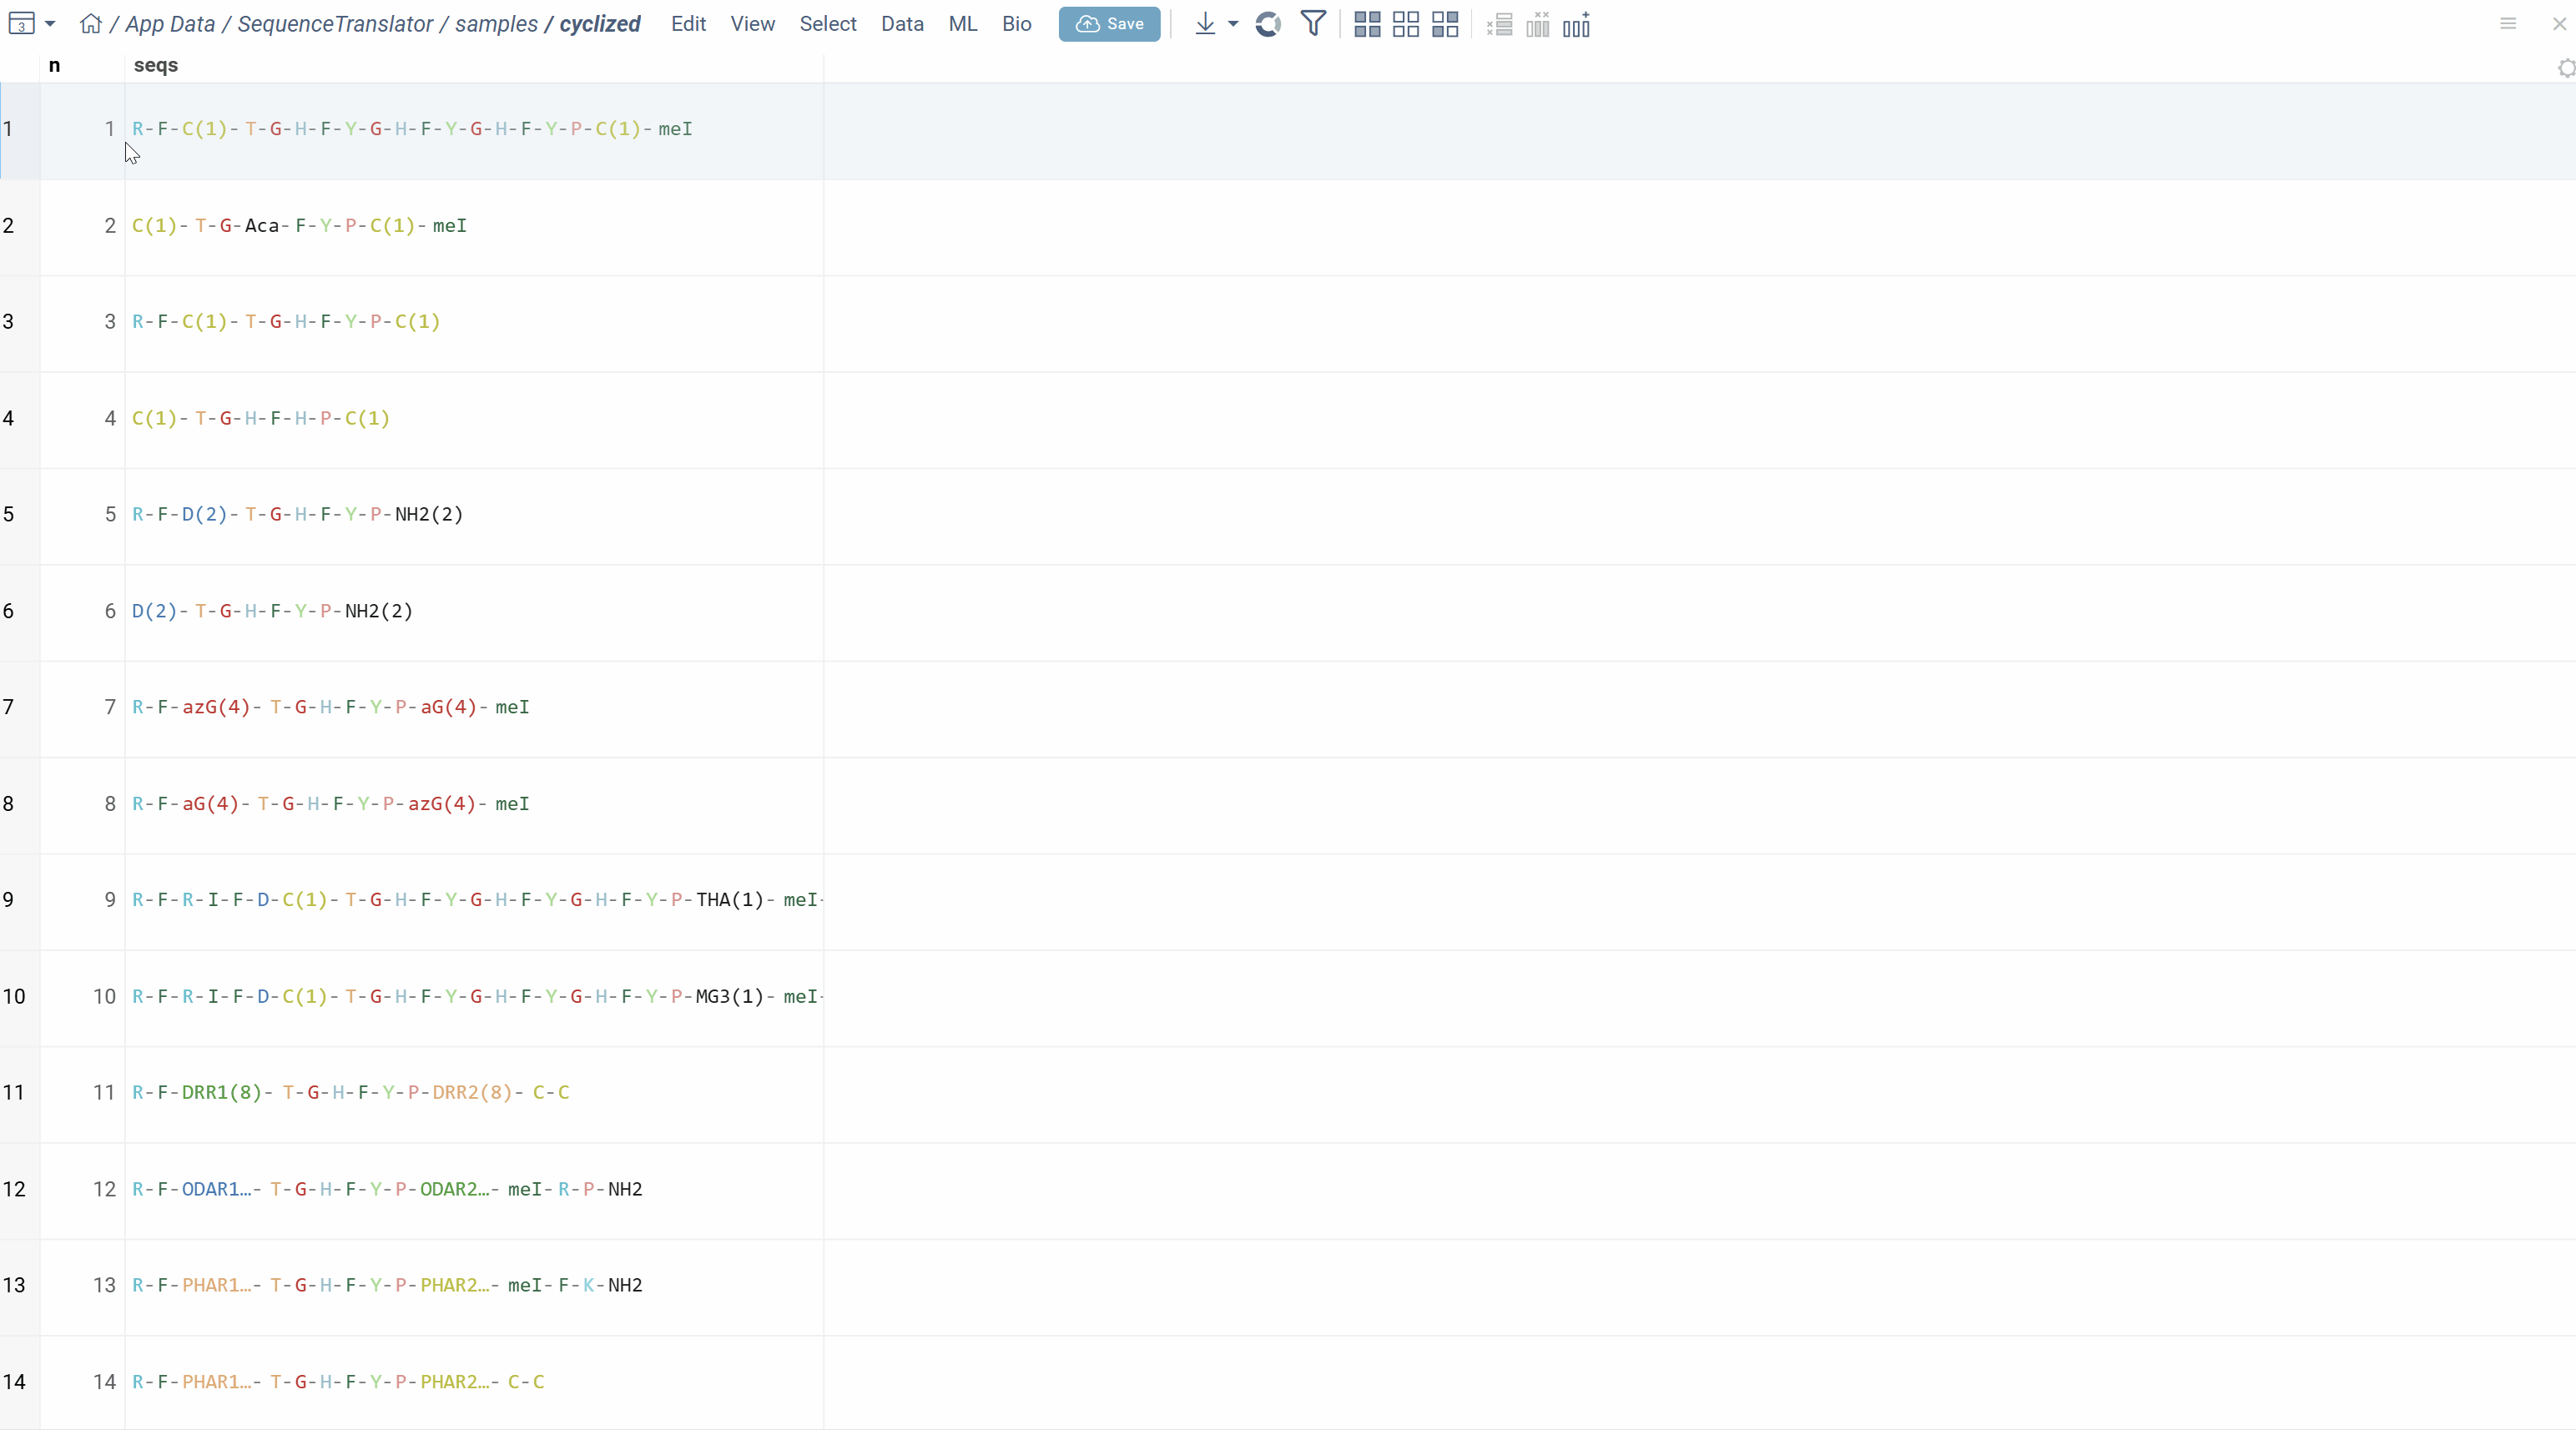The image size is (2576, 1430).
Task: Click the download arrow icon
Action: pyautogui.click(x=1205, y=24)
